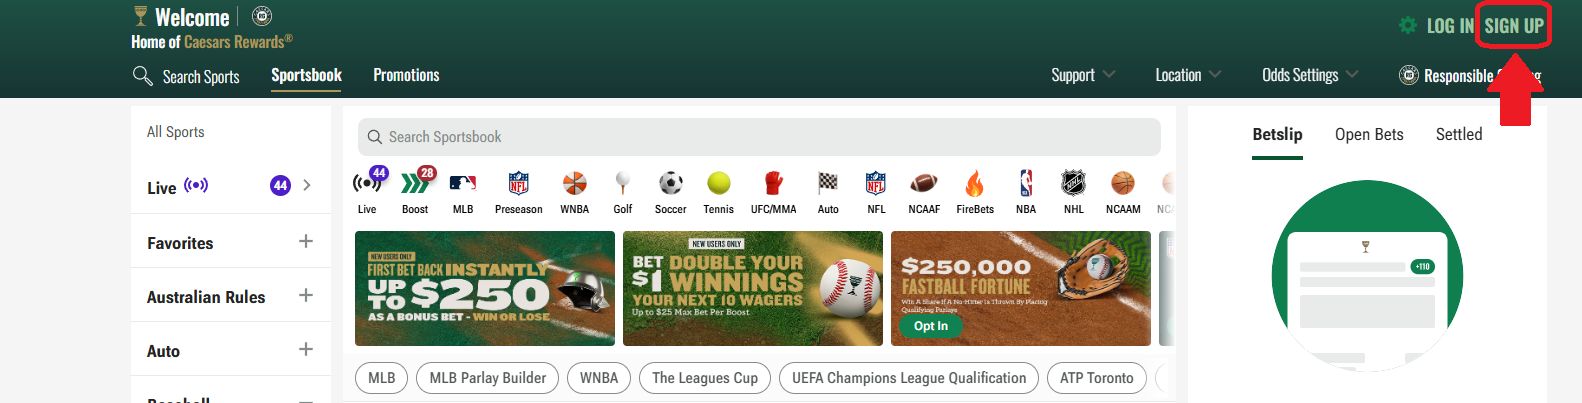Click Opt In on Fastball Fortune banner
This screenshot has height=403, width=1582.
931,326
